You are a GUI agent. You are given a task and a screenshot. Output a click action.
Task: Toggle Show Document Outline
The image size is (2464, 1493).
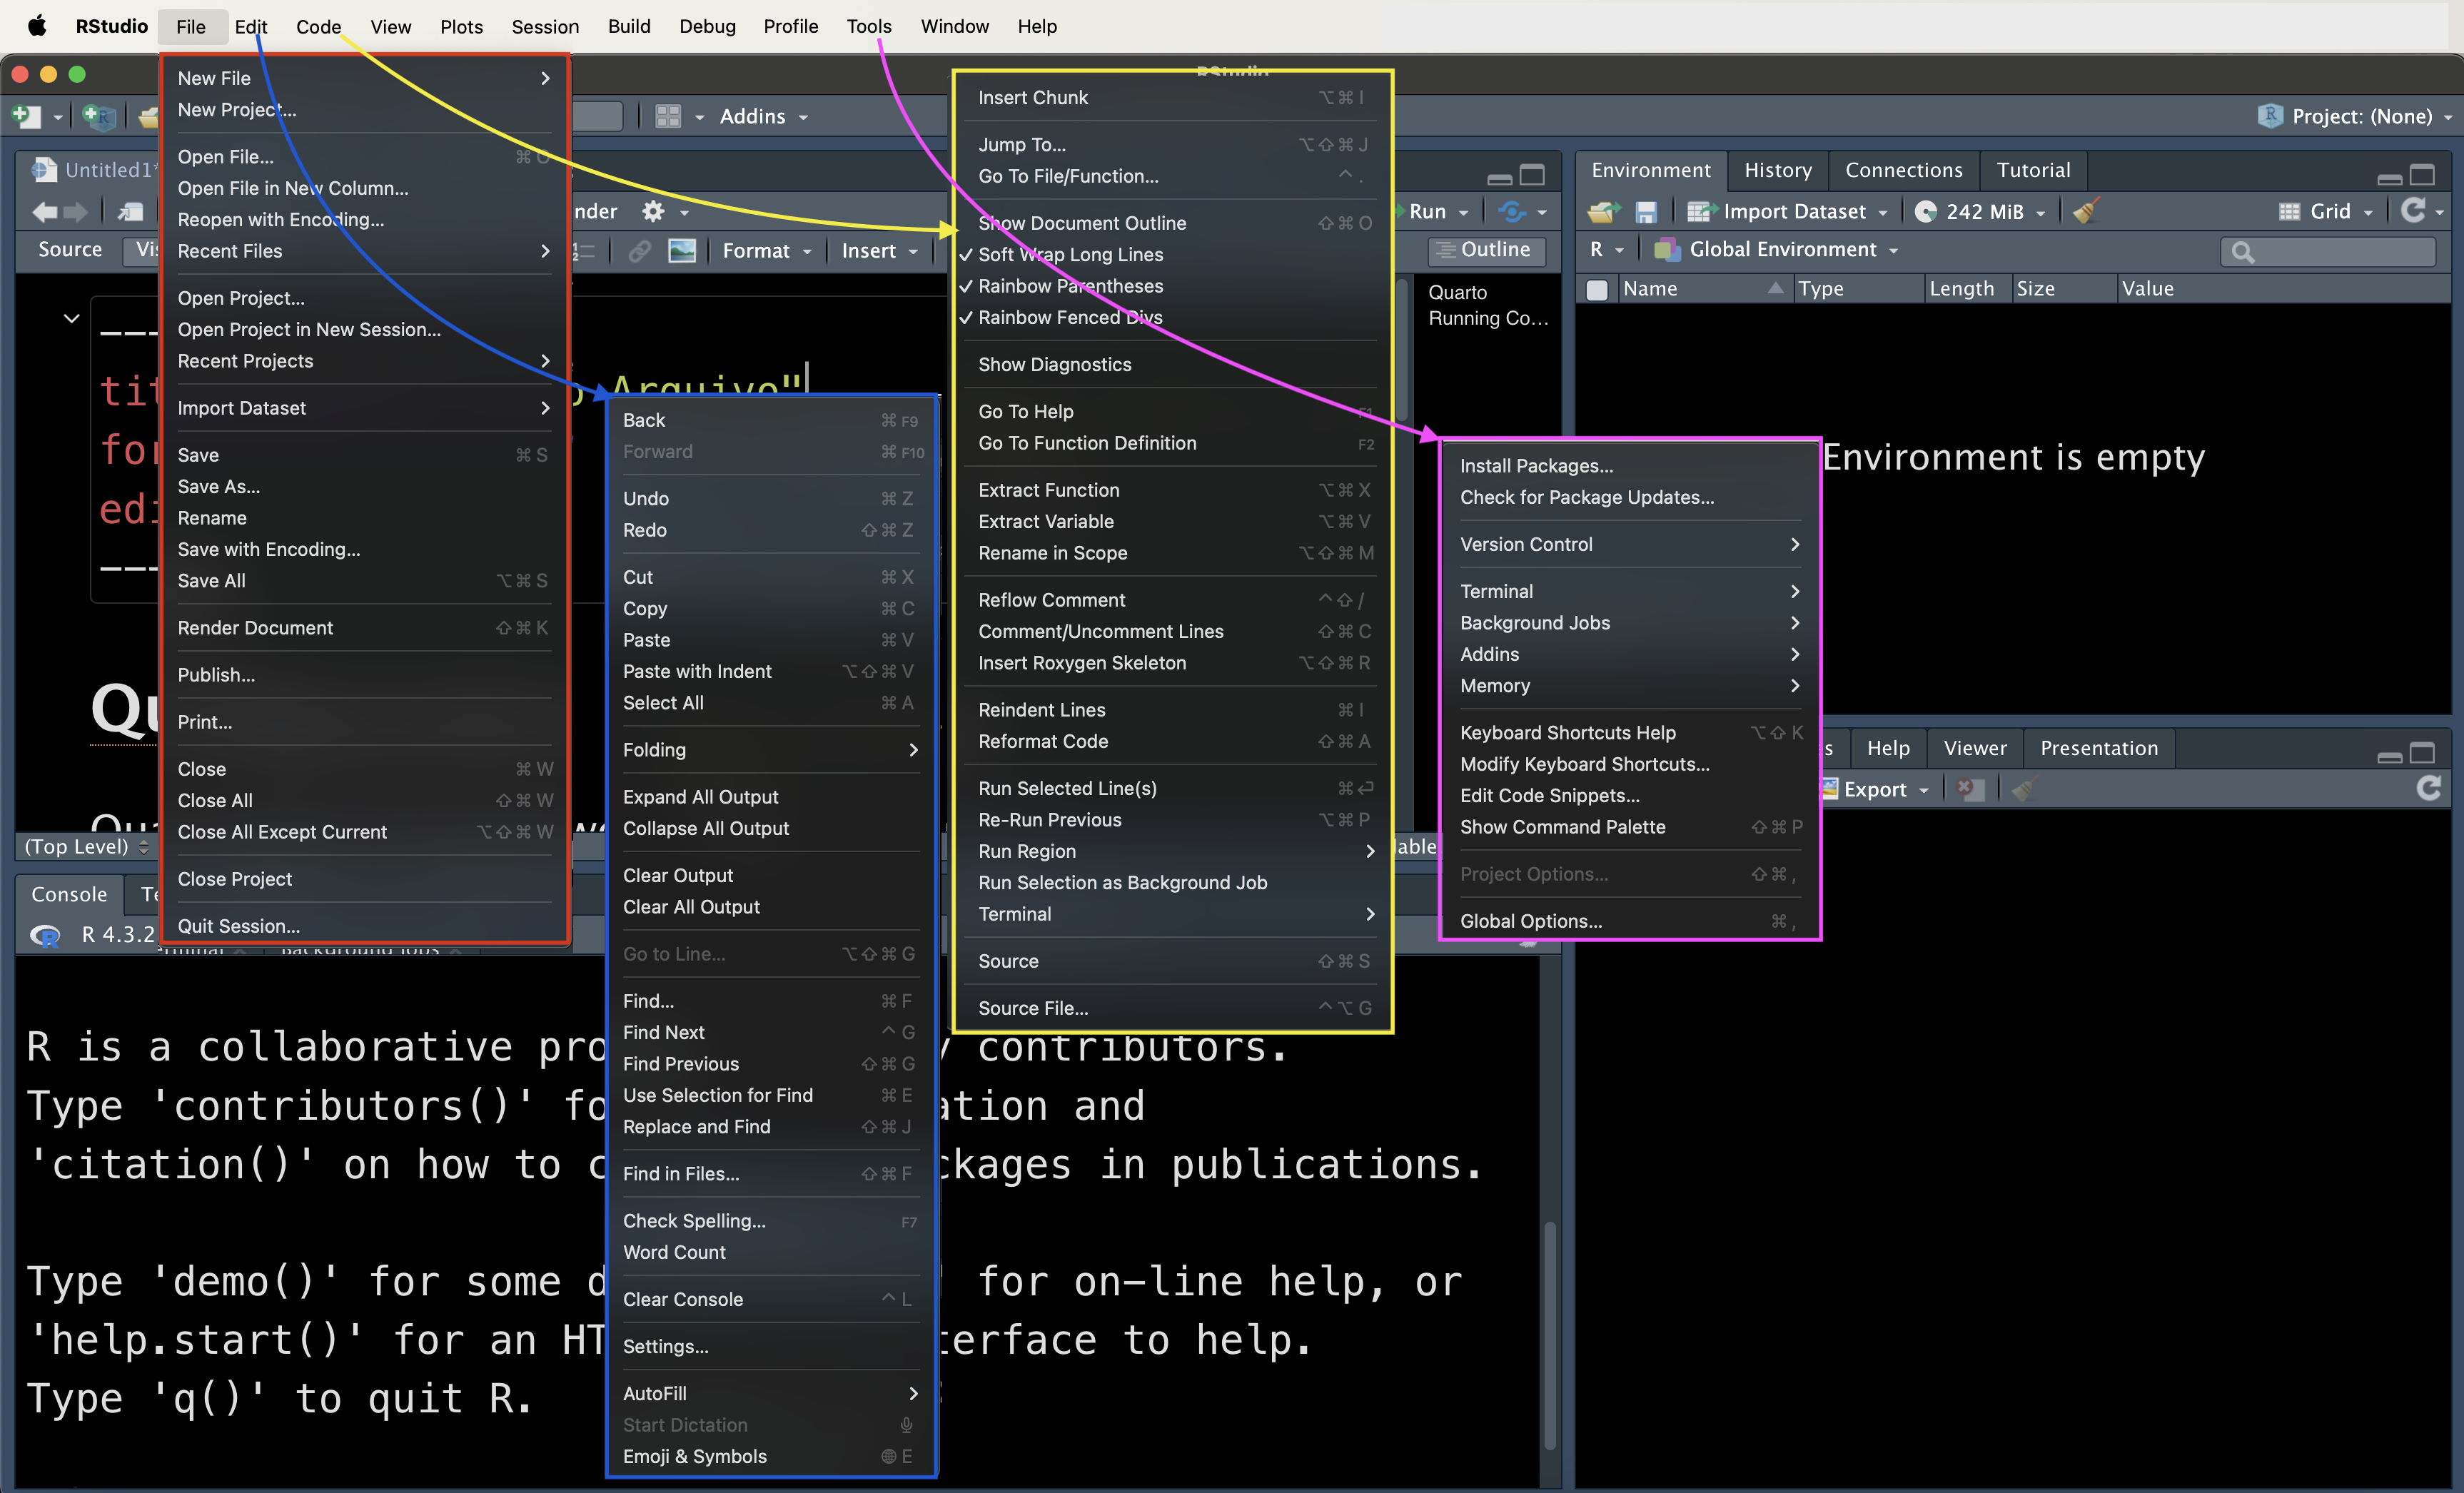click(1082, 223)
